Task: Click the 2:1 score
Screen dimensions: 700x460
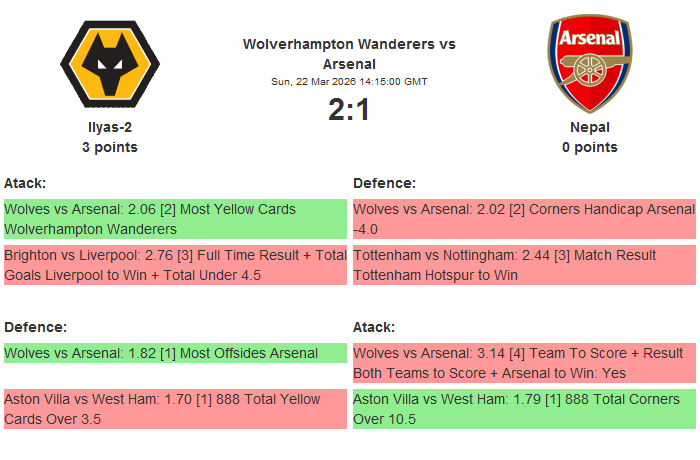Action: click(x=349, y=109)
